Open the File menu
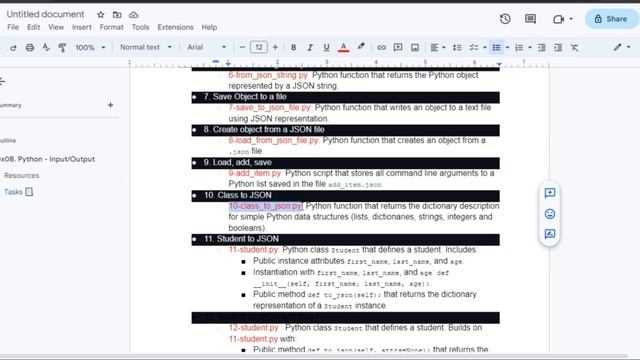Viewport: 640px width, 360px height. [13, 27]
